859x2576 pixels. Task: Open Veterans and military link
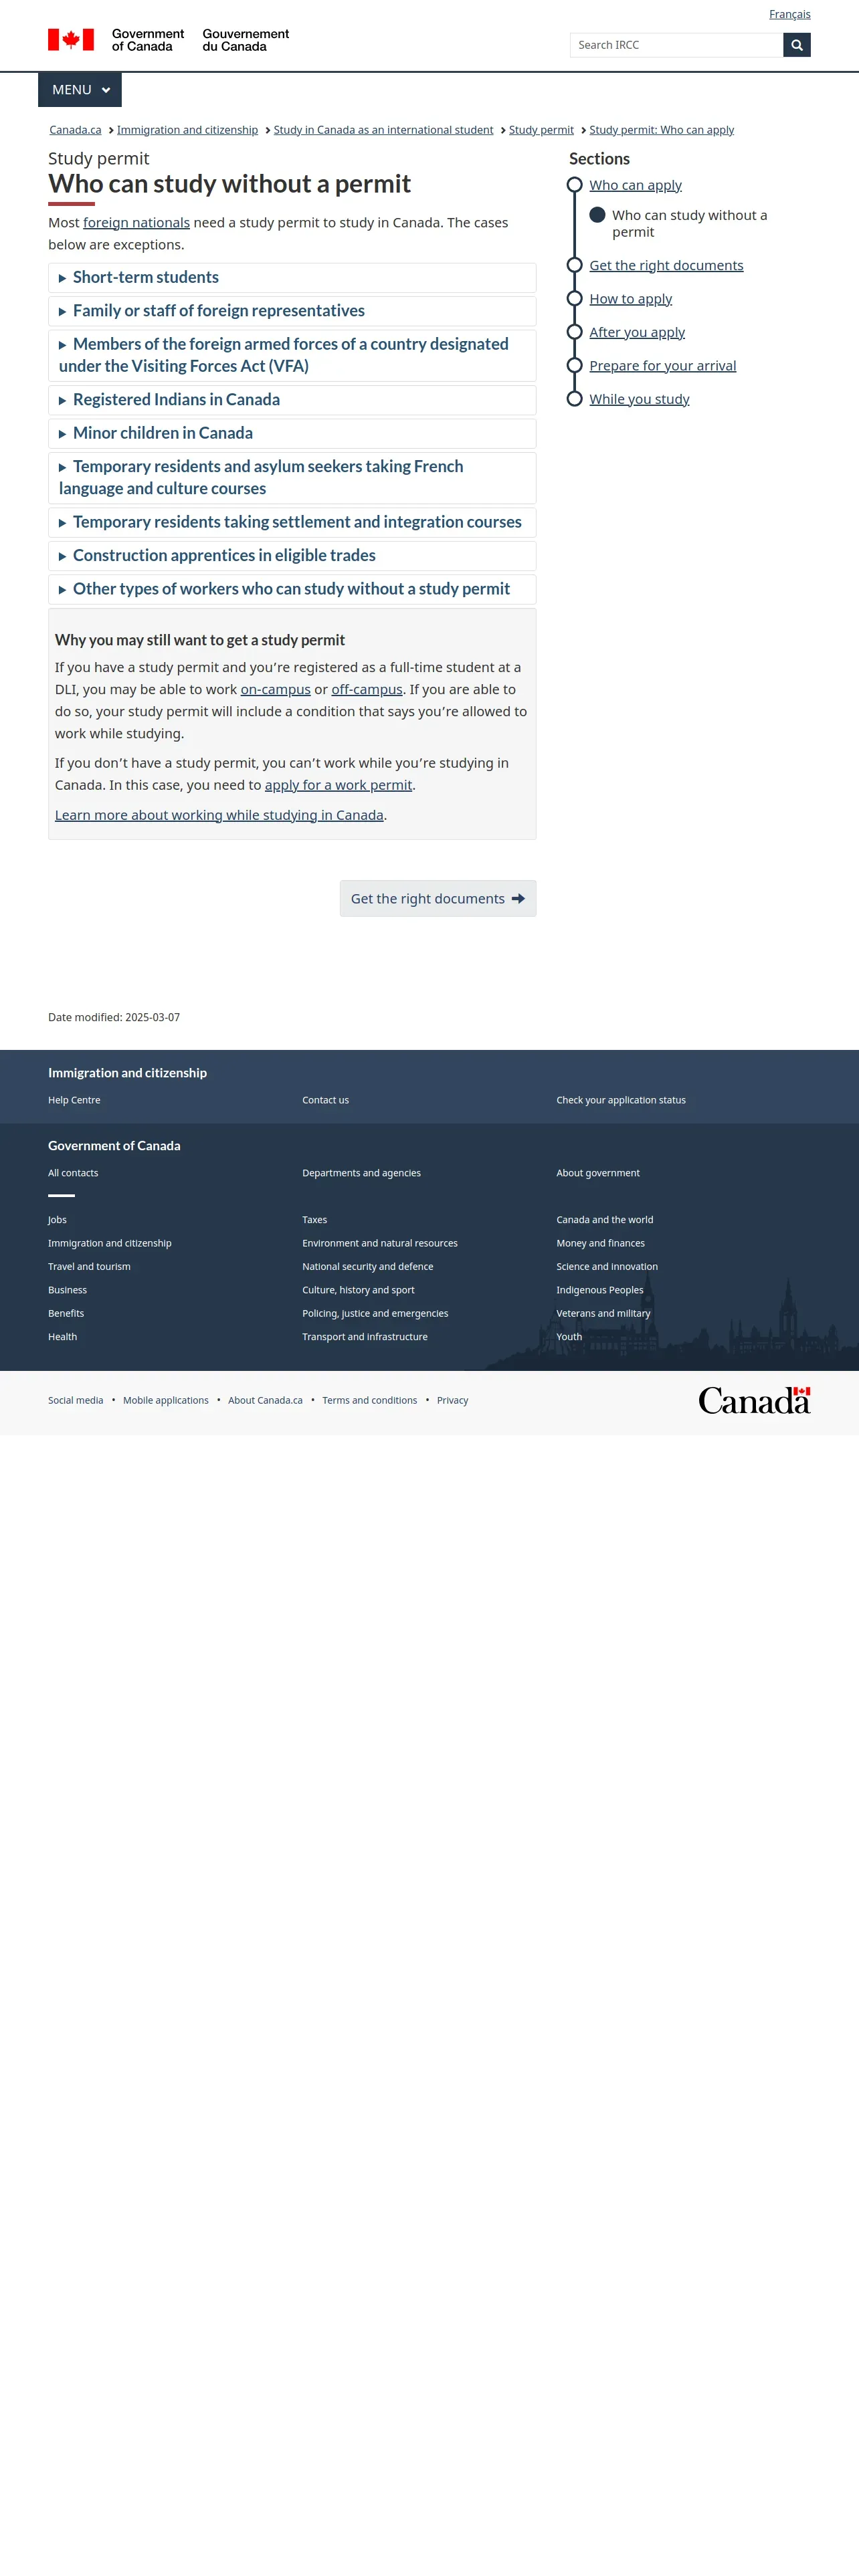(x=603, y=1314)
